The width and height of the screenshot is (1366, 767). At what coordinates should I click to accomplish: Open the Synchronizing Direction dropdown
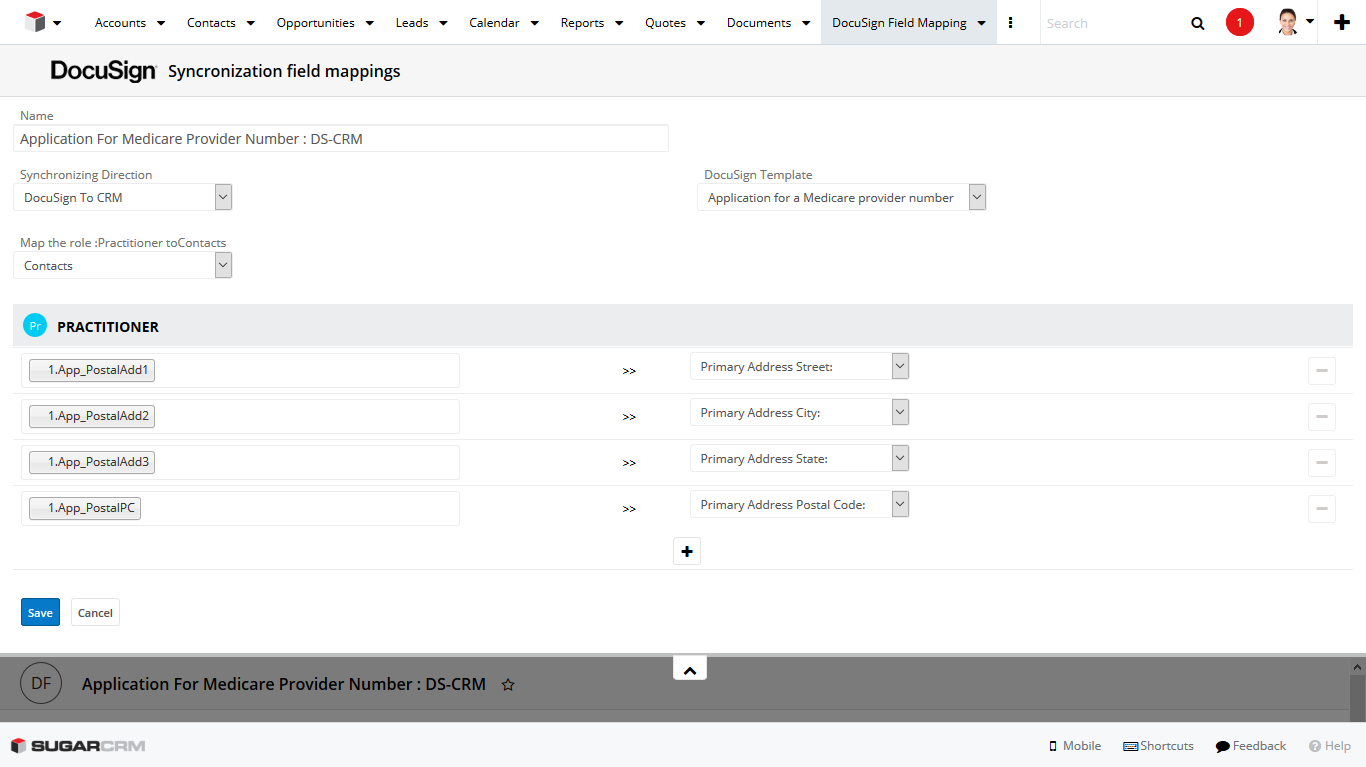(123, 197)
